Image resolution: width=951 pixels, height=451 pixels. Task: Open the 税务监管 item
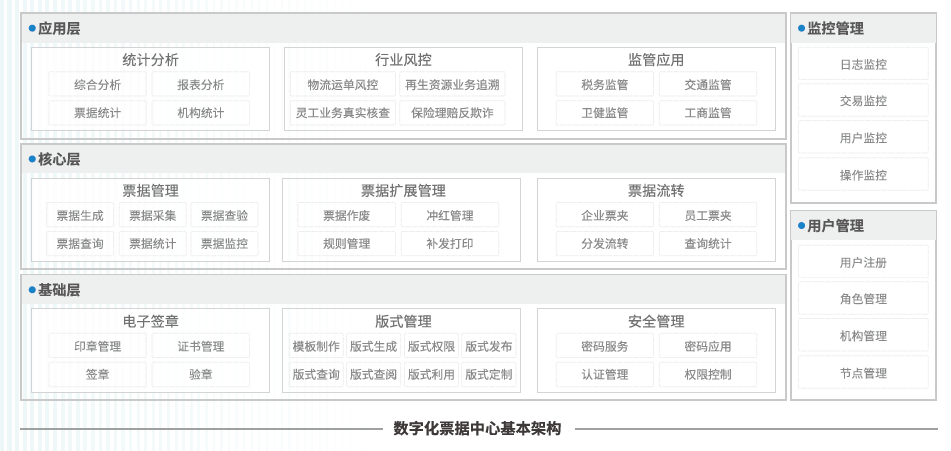(605, 85)
